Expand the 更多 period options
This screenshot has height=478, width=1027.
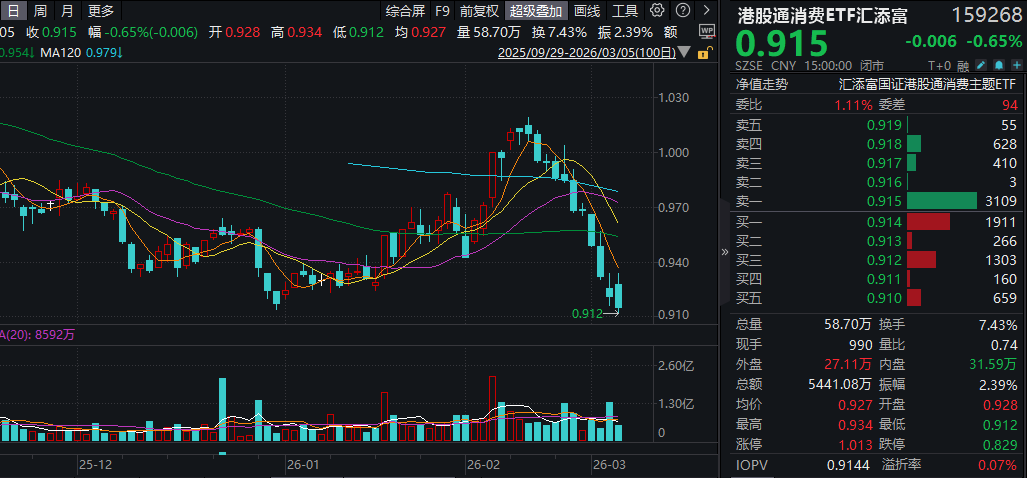click(101, 12)
